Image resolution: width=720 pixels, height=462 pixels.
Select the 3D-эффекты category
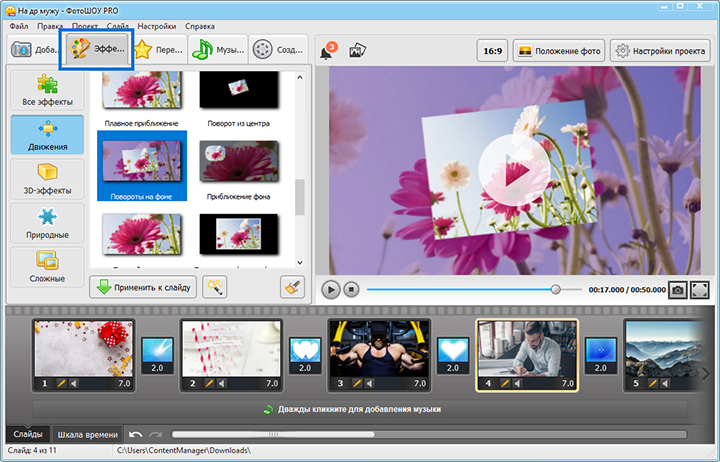click(x=47, y=181)
